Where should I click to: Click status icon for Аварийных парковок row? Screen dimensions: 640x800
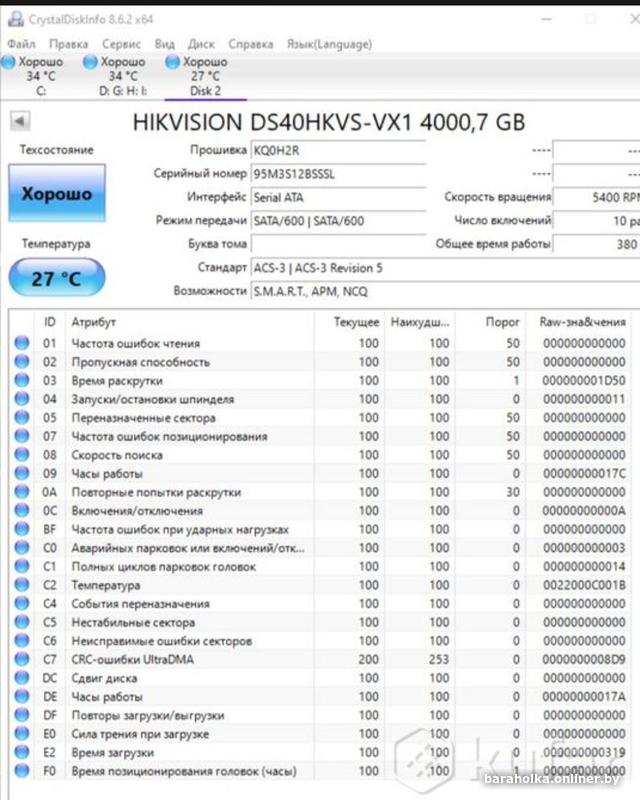click(22, 547)
